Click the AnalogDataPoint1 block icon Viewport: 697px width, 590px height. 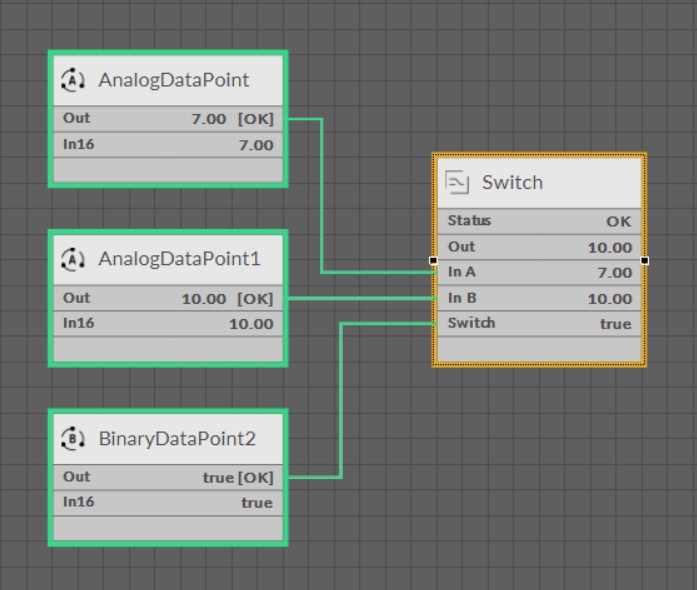(74, 260)
